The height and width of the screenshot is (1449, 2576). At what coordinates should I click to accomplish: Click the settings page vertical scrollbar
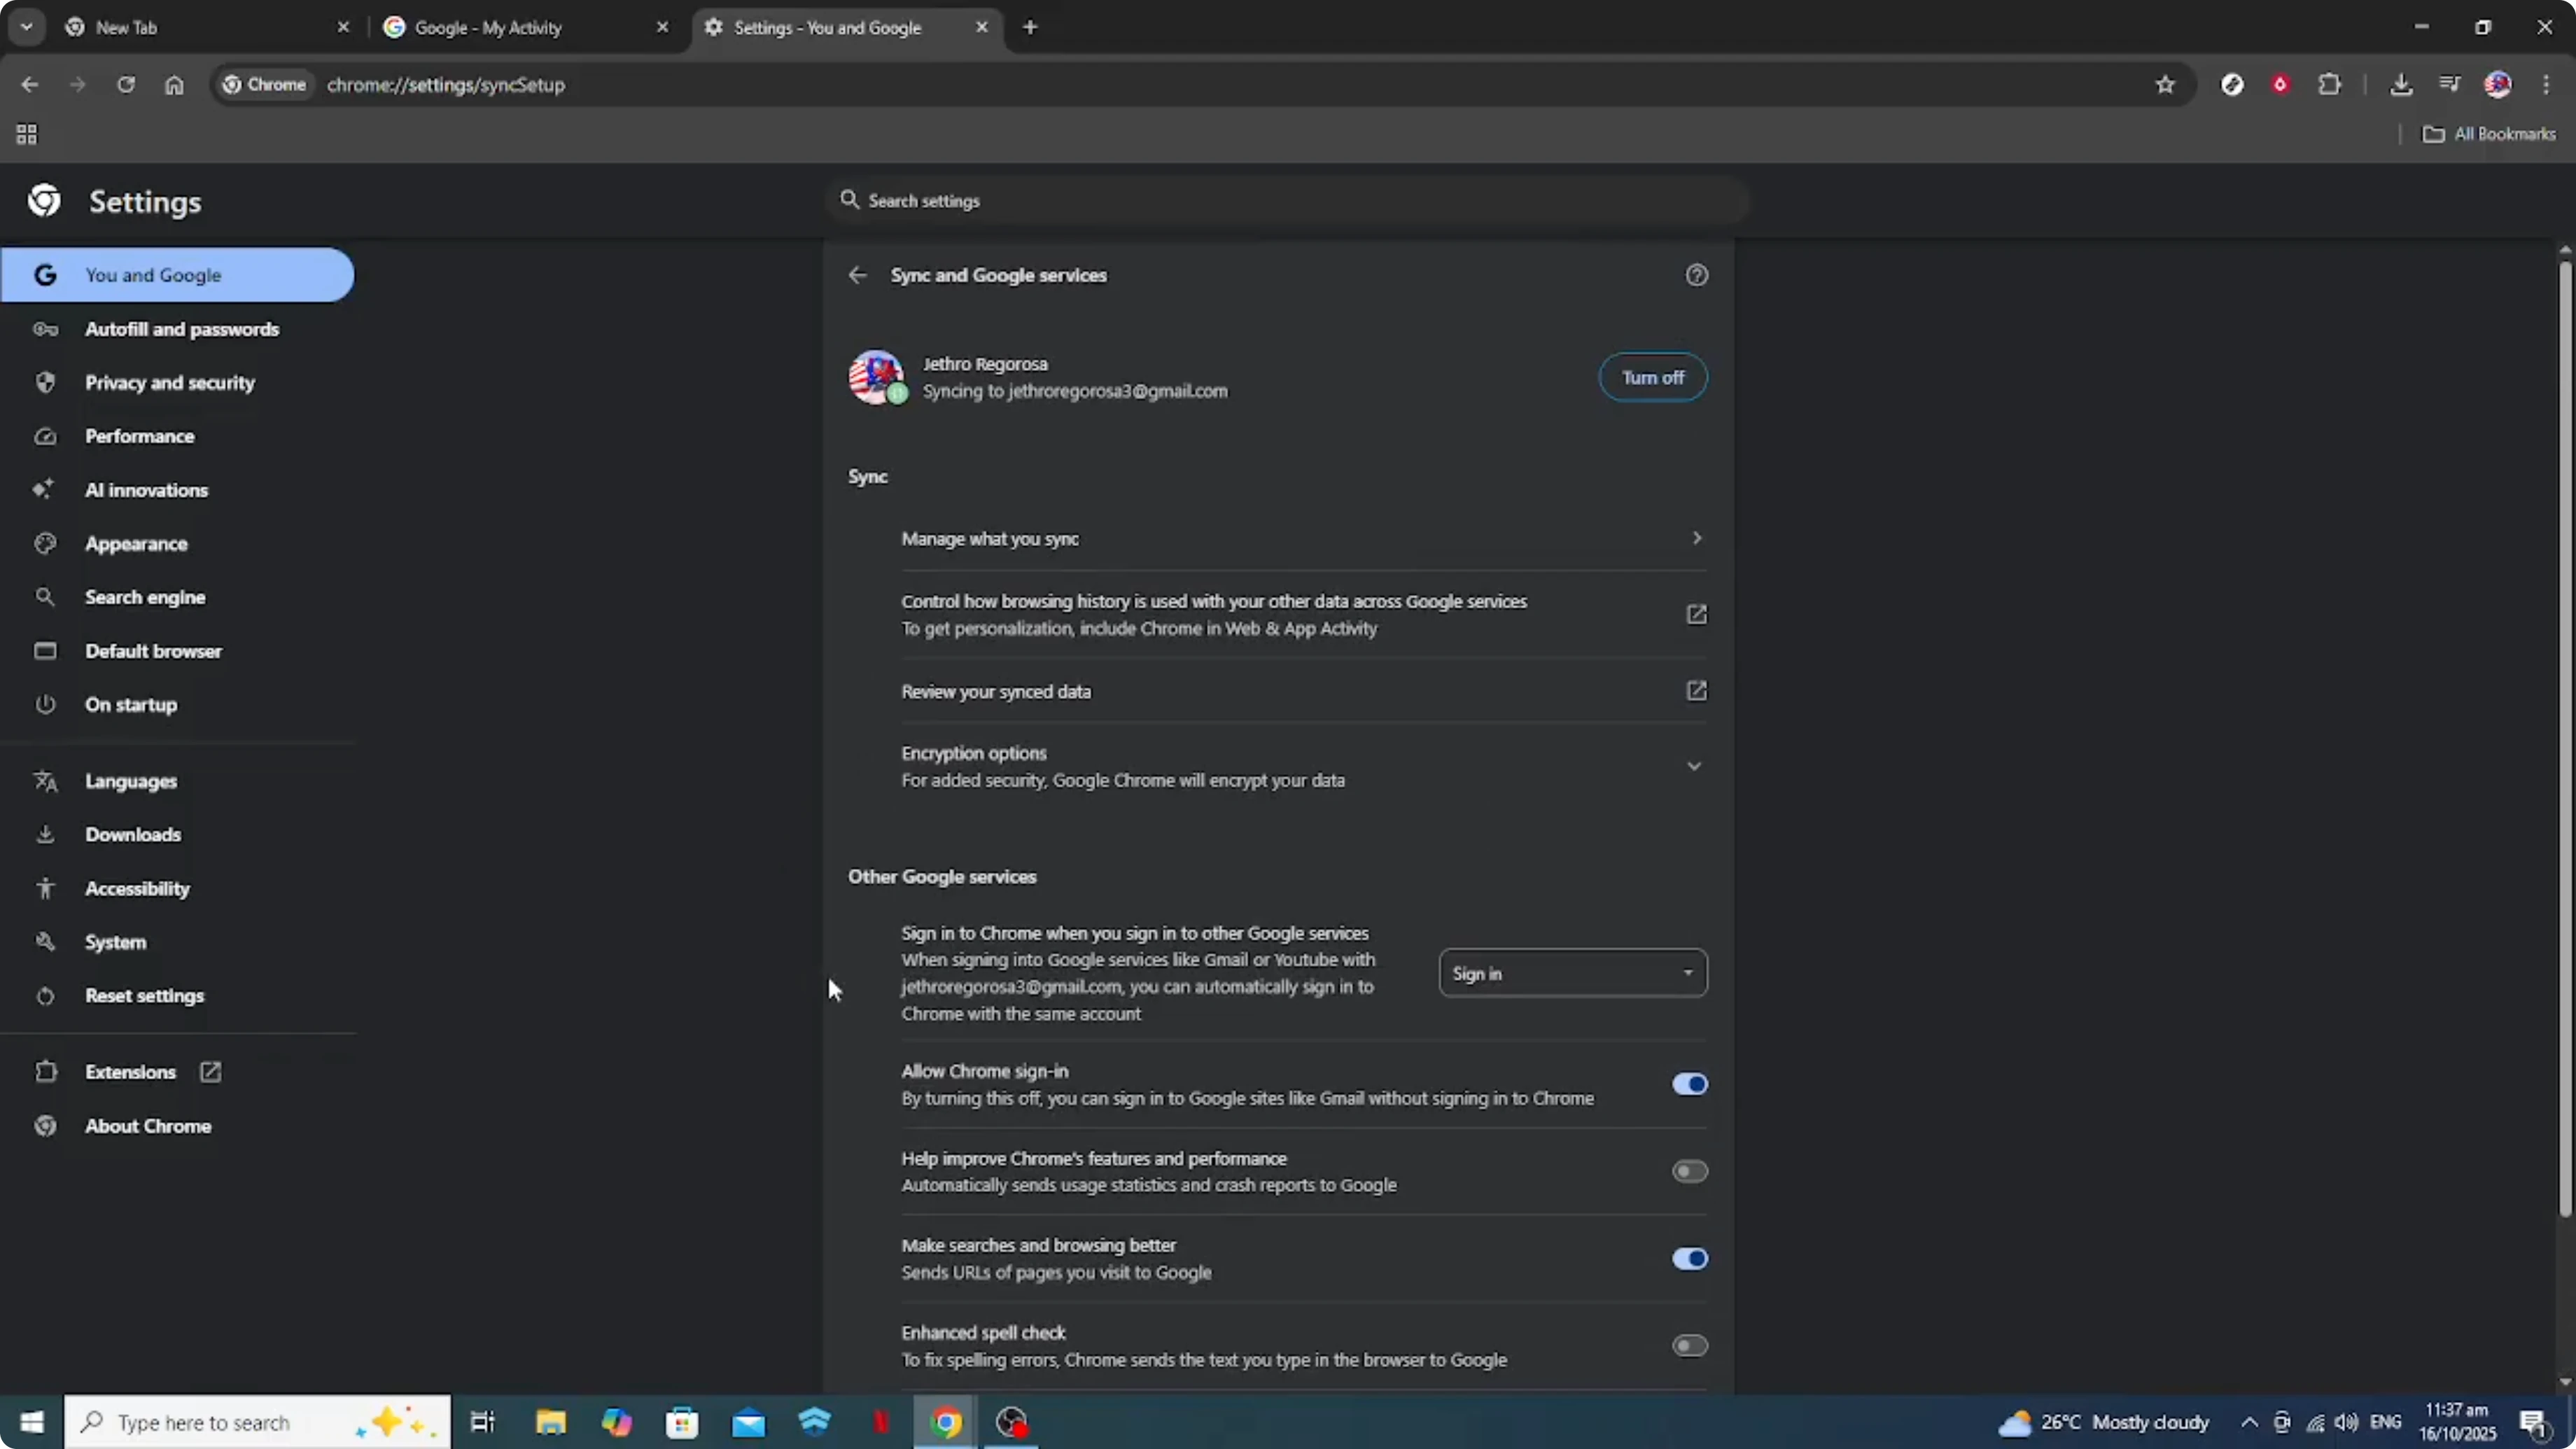pos(2565,738)
